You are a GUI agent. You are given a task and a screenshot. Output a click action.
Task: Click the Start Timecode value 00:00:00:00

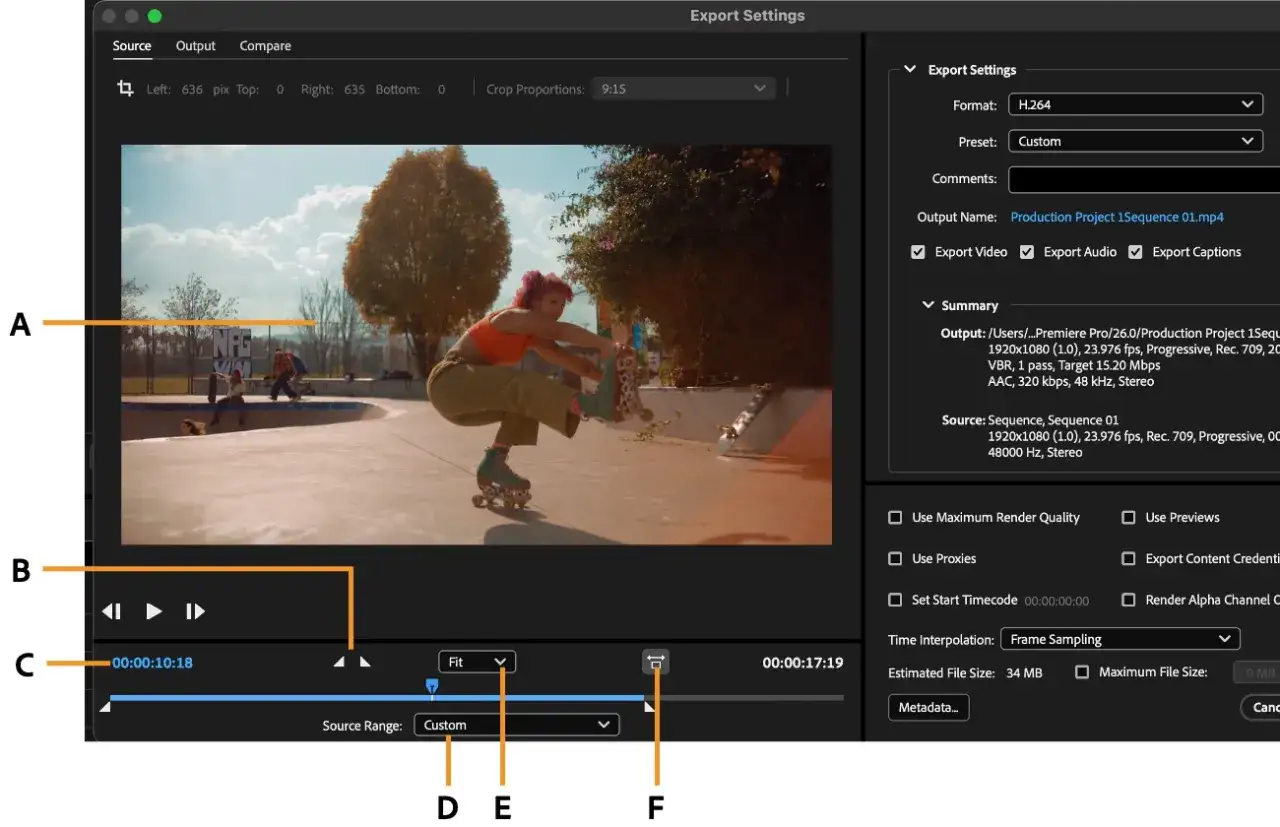coord(1057,601)
